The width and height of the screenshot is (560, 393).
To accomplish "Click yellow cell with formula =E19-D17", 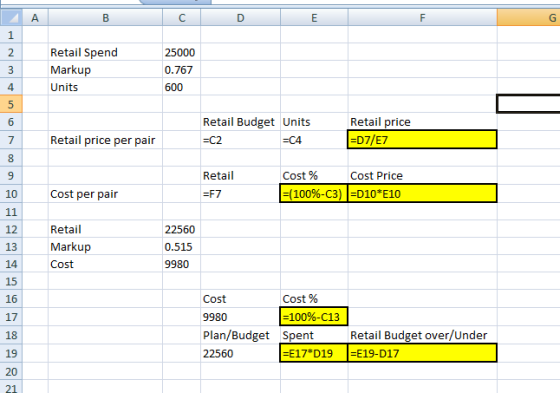I will pos(422,353).
